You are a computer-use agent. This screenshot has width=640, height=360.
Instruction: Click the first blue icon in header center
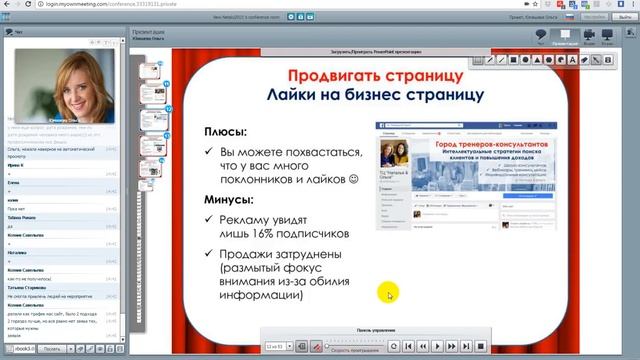[291, 17]
